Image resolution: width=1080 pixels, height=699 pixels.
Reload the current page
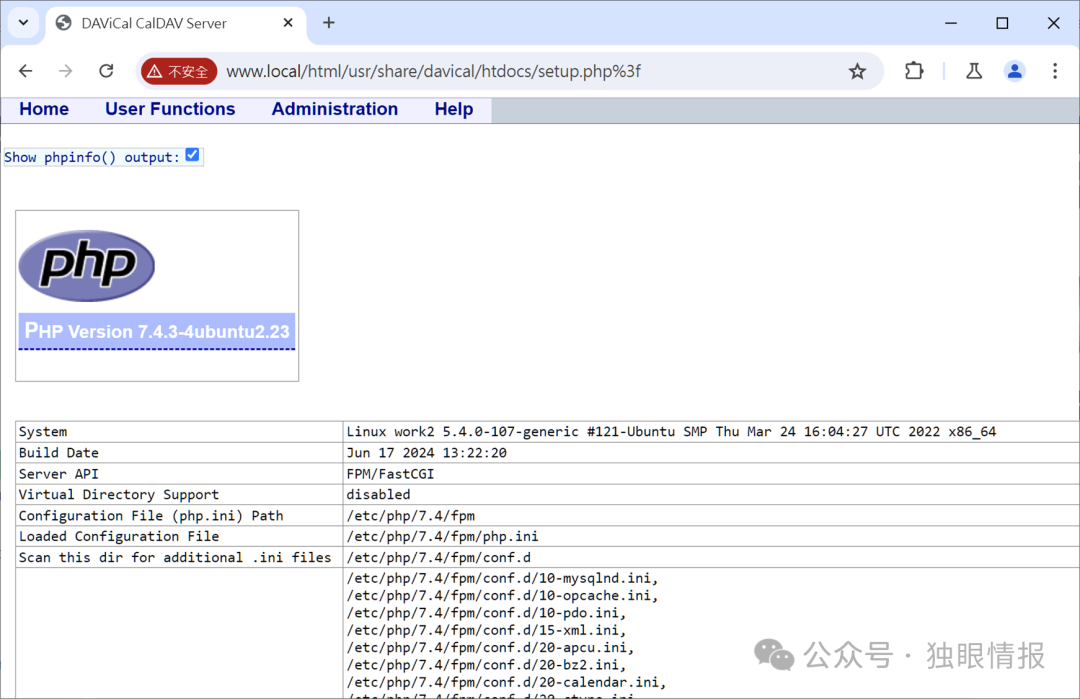[x=106, y=71]
